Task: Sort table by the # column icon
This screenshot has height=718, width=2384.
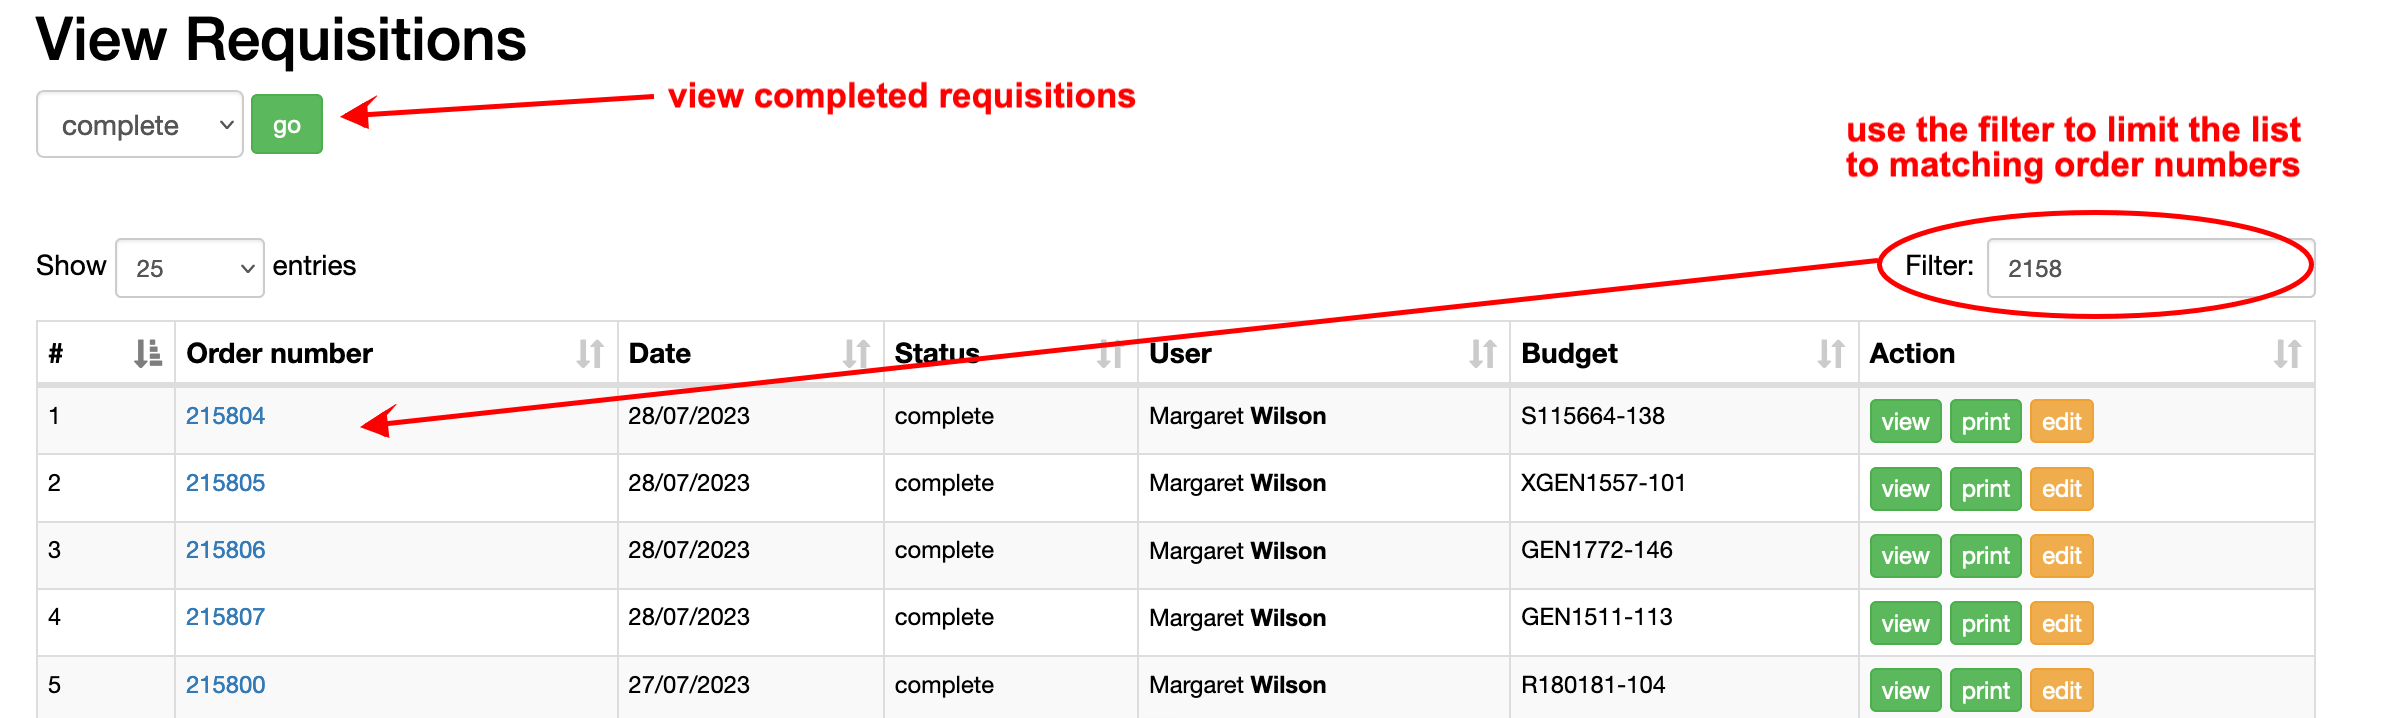Action: 148,353
